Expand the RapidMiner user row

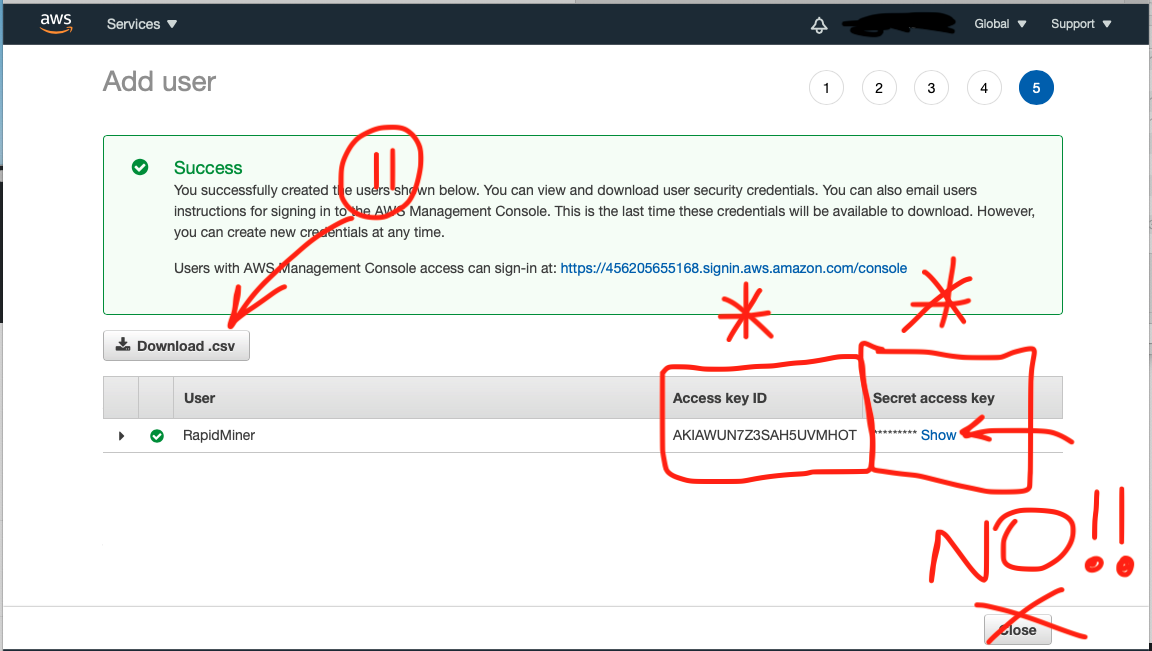pos(121,436)
